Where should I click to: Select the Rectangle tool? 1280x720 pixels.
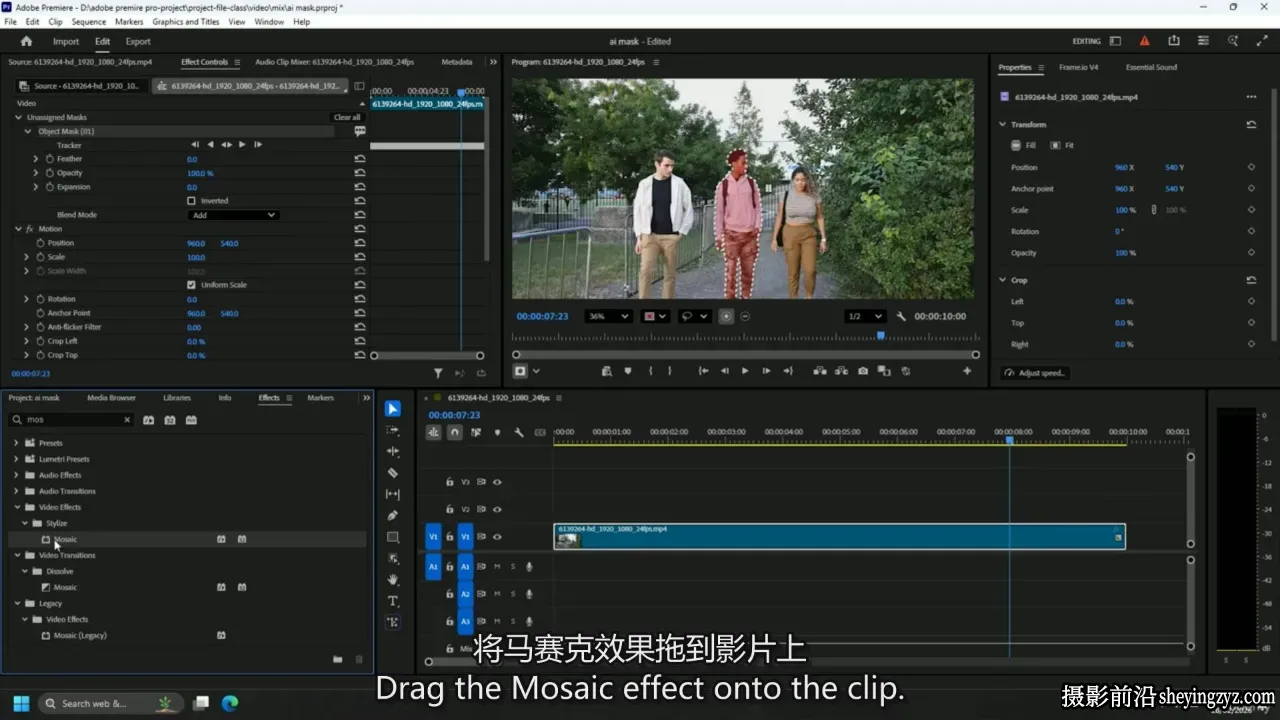(x=393, y=537)
